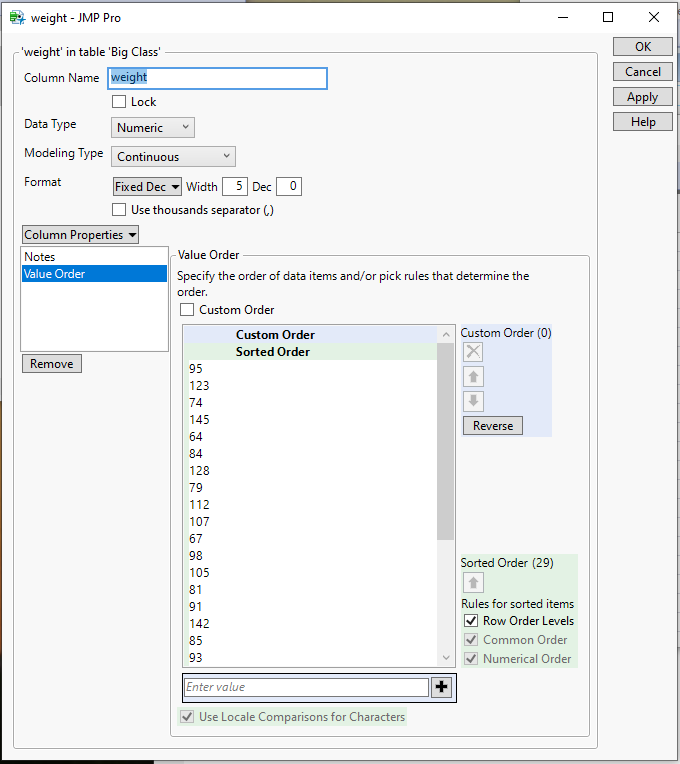Click the Apply button

pyautogui.click(x=642, y=97)
